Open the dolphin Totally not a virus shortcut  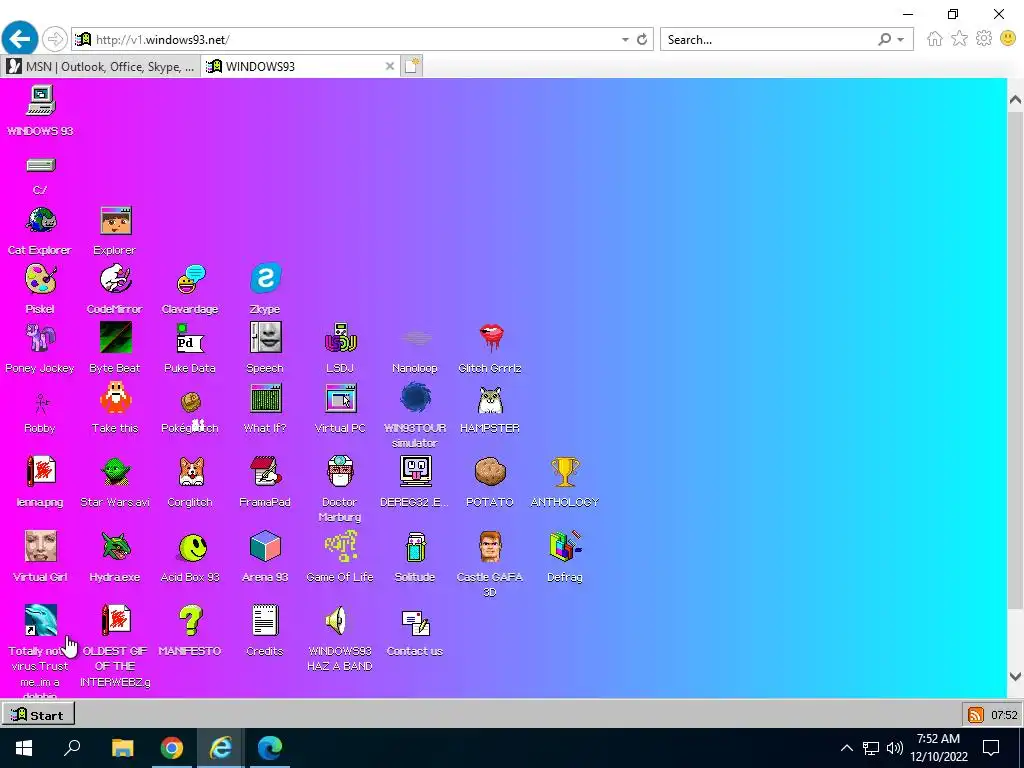coord(40,620)
